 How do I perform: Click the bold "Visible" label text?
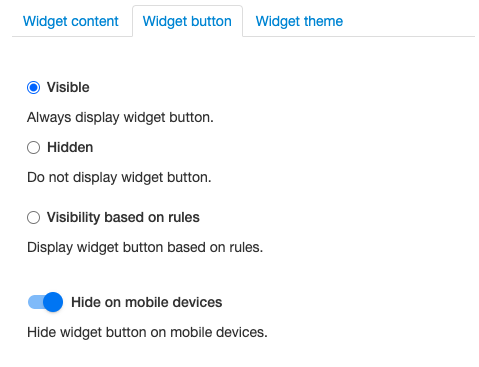click(x=68, y=87)
